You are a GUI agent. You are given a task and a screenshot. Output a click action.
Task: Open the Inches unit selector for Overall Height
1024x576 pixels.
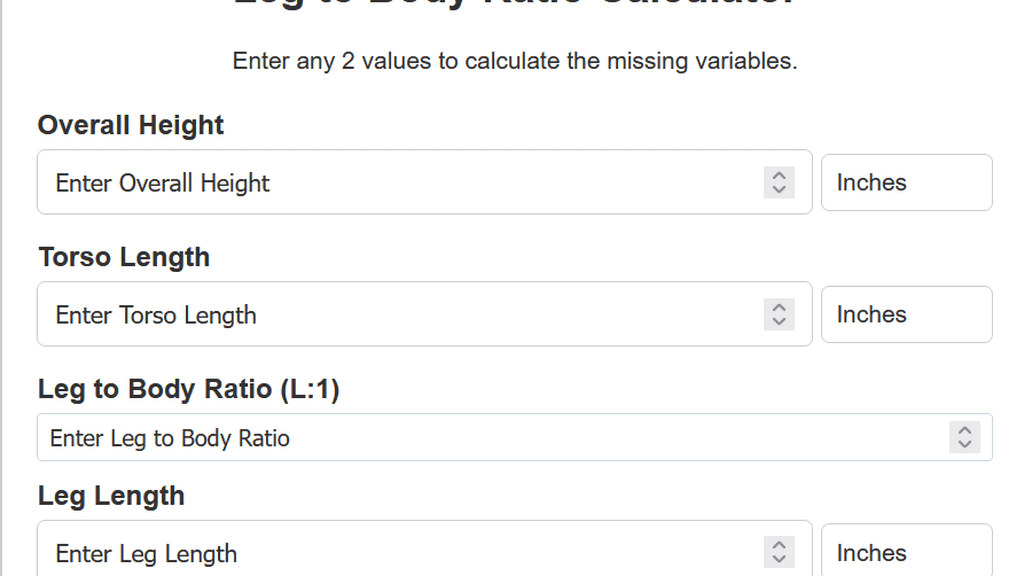click(905, 182)
